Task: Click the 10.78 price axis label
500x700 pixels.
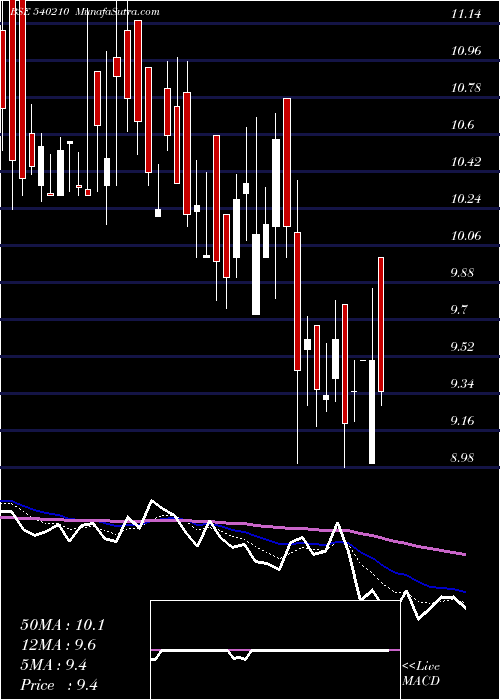Action: (466, 88)
